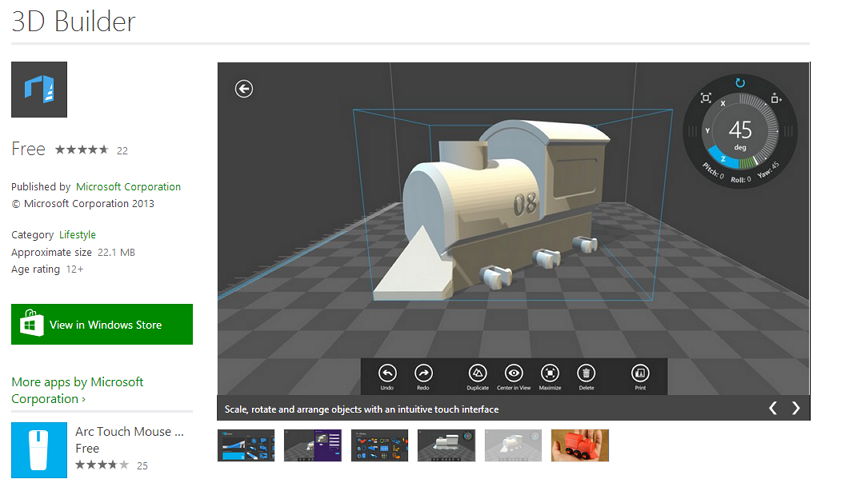Open the Lifestyle category link
Screen dimensions: 845x483
tap(78, 234)
